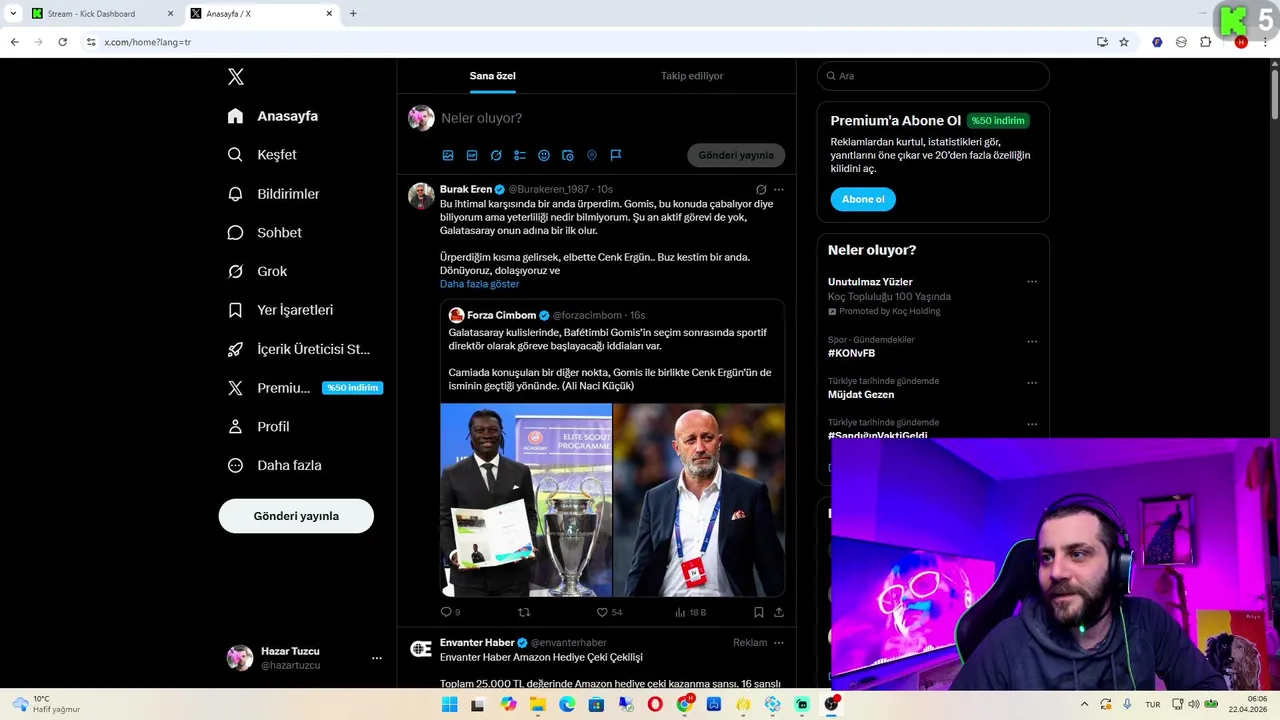Add a poll to post

pos(520,155)
